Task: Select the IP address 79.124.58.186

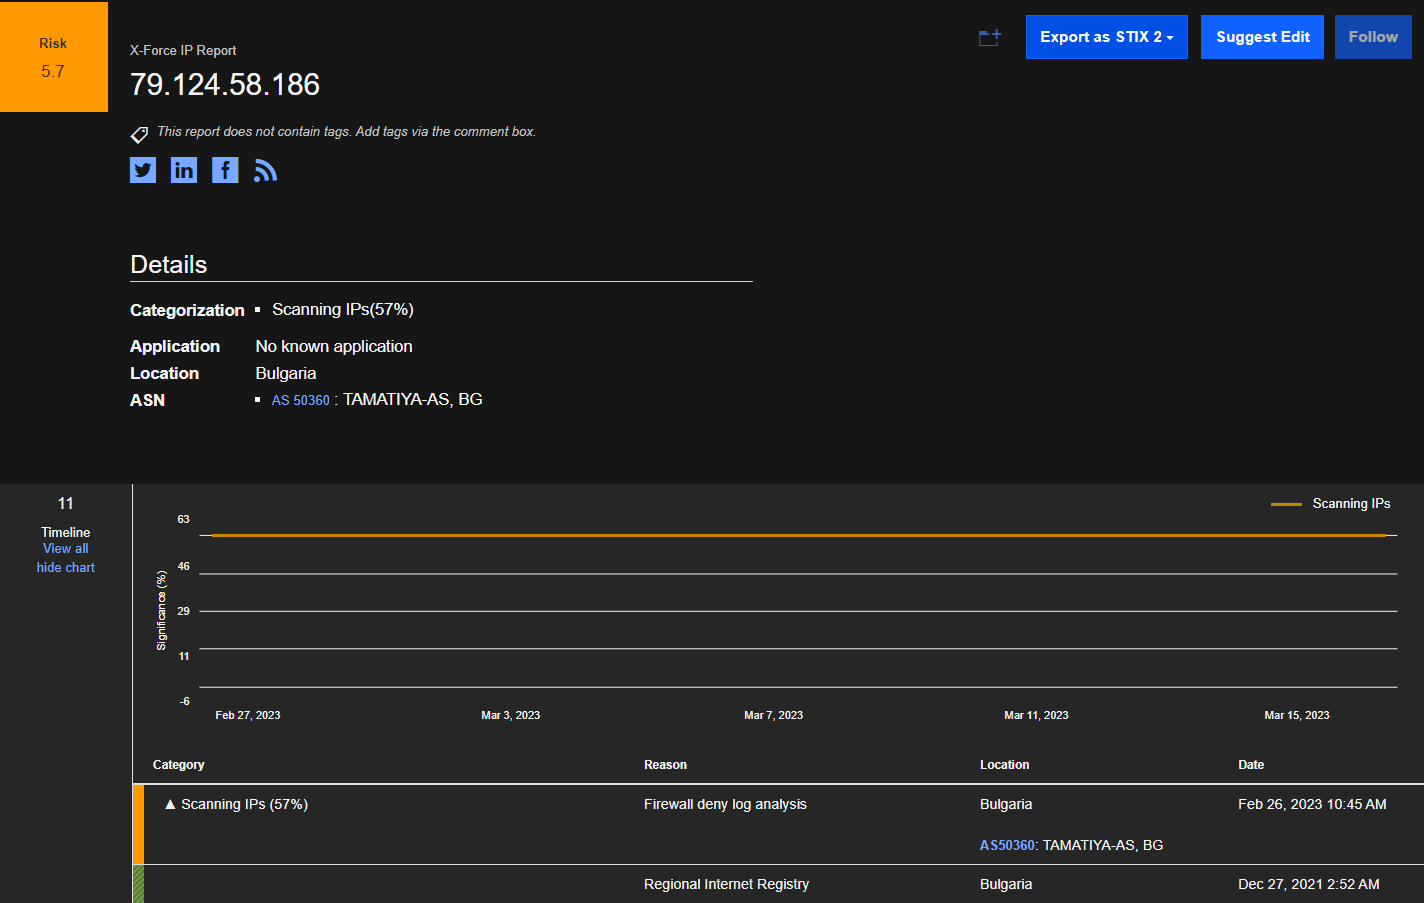Action: pyautogui.click(x=225, y=84)
